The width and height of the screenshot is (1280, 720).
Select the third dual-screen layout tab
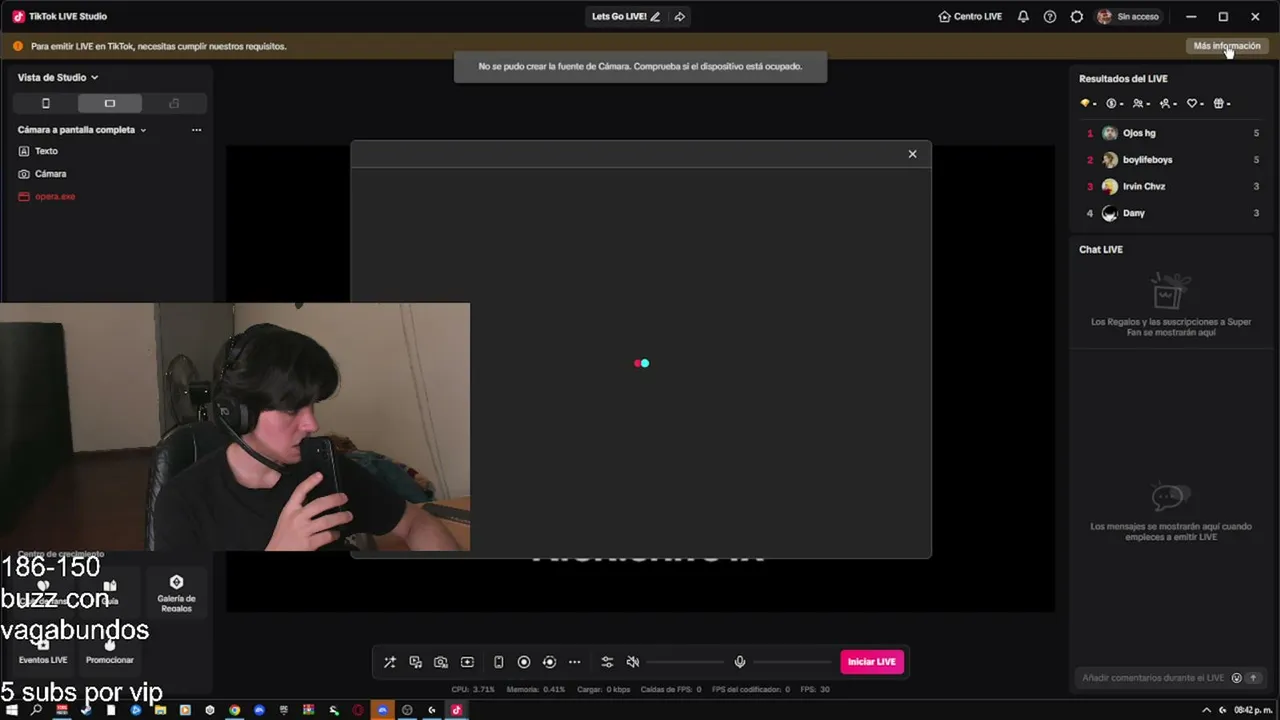coord(174,103)
